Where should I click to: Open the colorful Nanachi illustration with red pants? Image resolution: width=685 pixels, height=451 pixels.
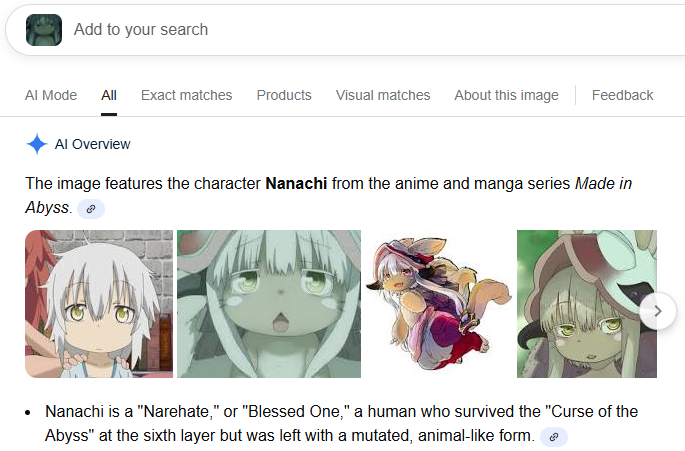point(439,304)
